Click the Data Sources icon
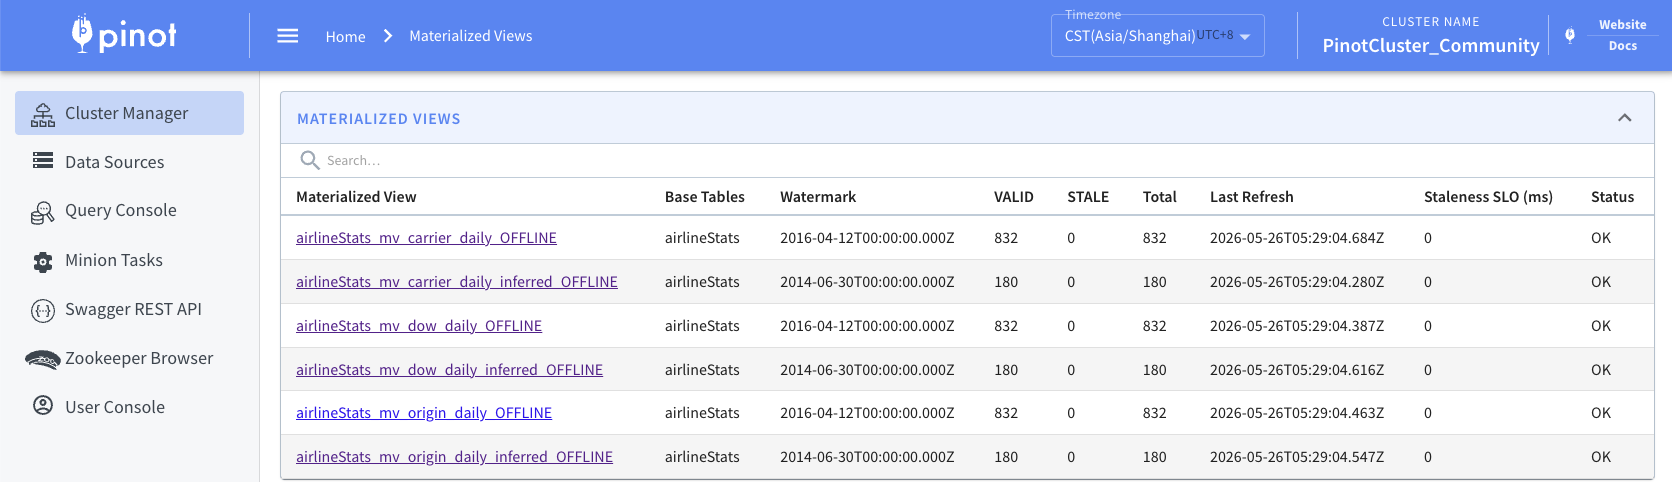This screenshot has width=1672, height=482. [x=43, y=161]
